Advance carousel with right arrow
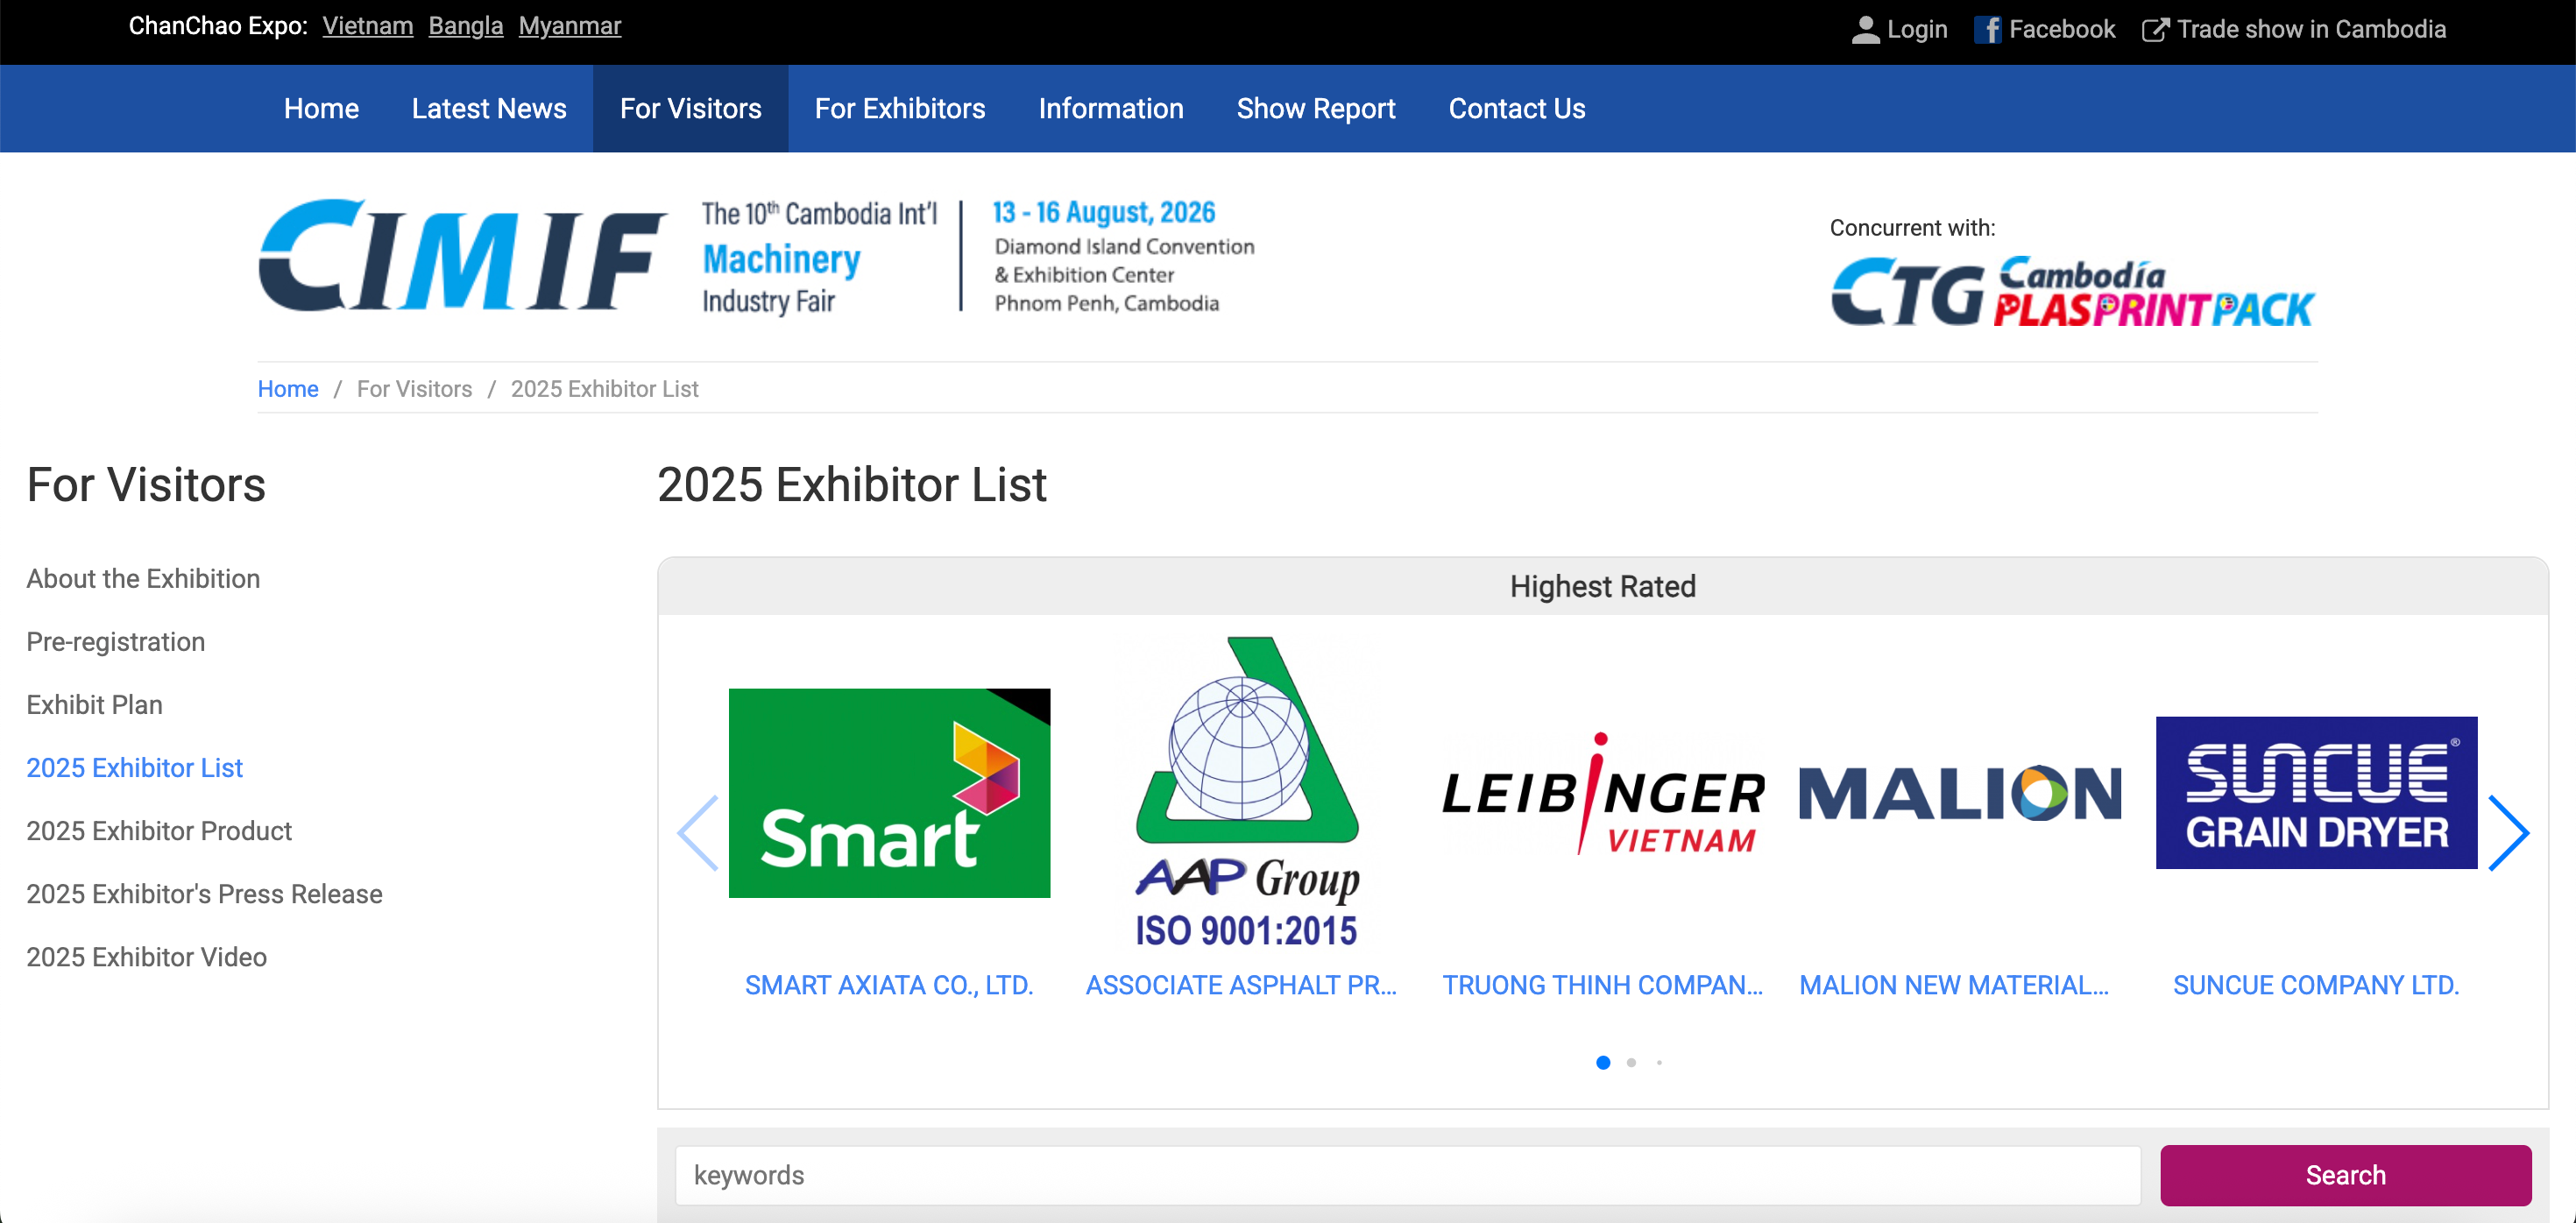The image size is (2576, 1223). tap(2508, 833)
